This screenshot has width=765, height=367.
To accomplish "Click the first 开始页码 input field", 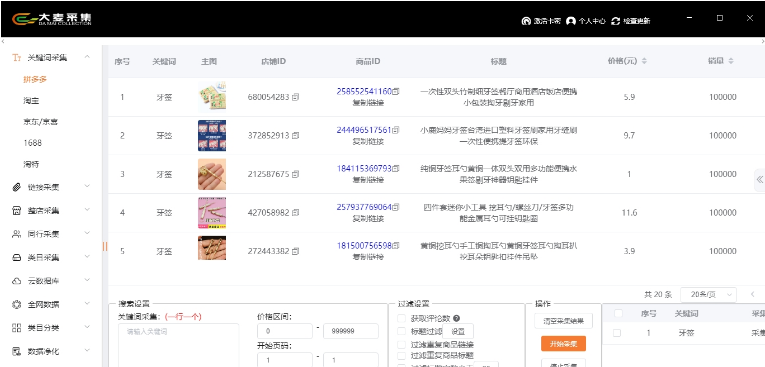I will pyautogui.click(x=285, y=360).
